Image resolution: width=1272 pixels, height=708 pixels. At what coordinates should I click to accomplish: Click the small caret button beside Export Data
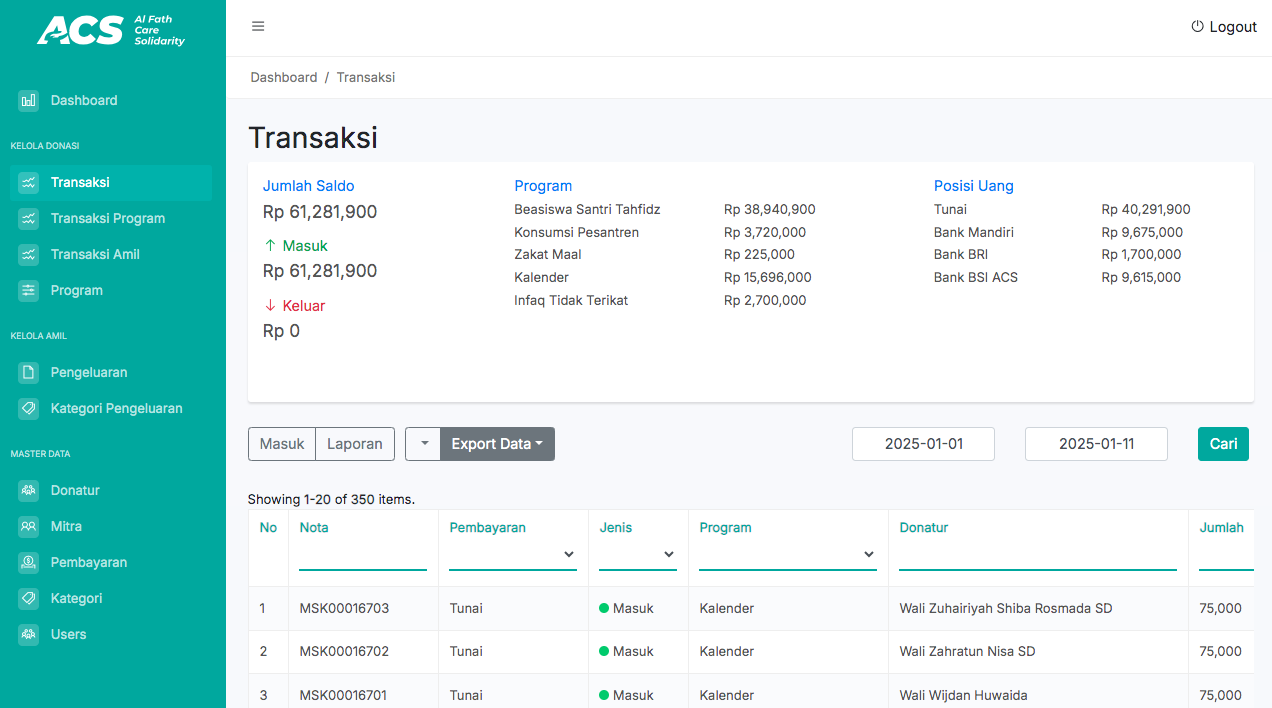point(423,444)
